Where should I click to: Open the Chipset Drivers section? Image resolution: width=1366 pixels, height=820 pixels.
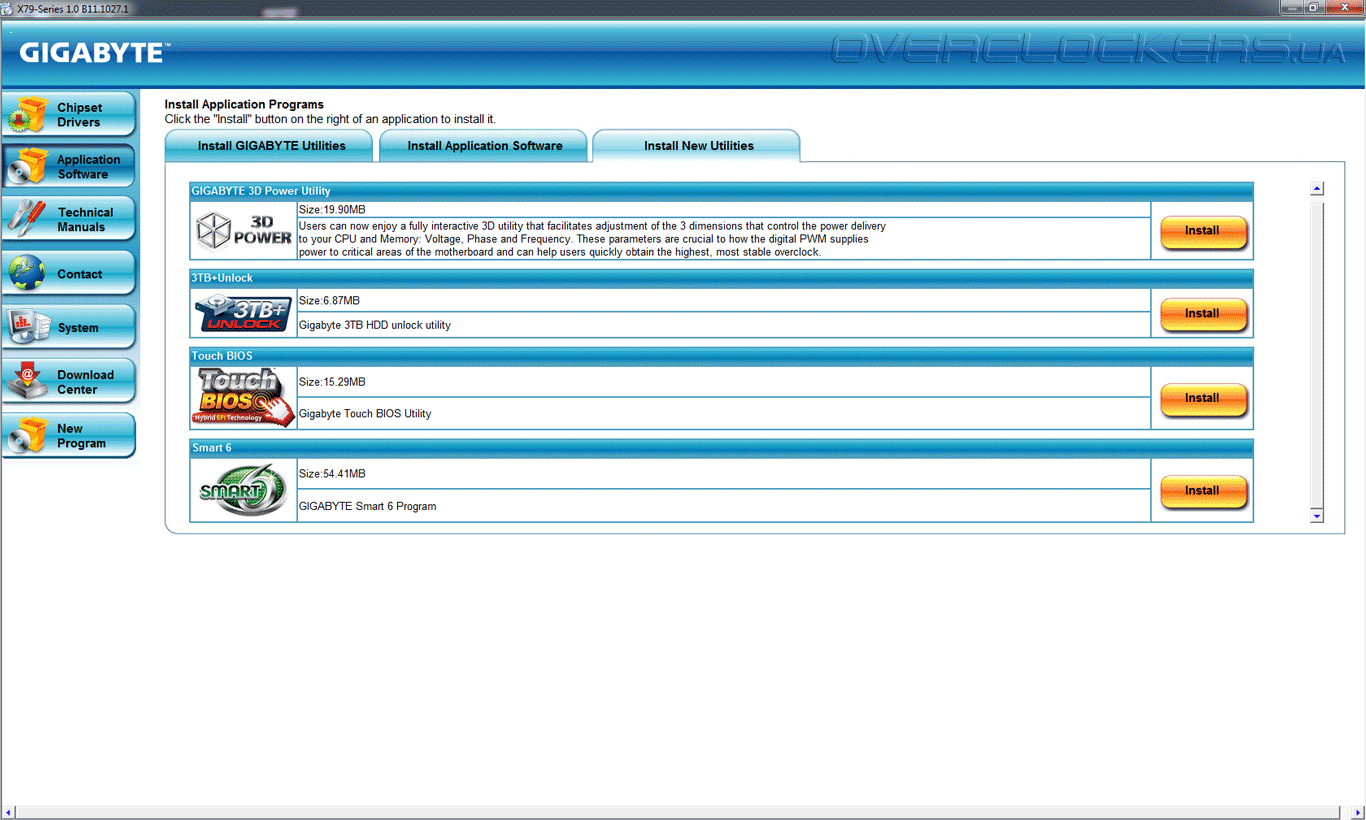(69, 114)
